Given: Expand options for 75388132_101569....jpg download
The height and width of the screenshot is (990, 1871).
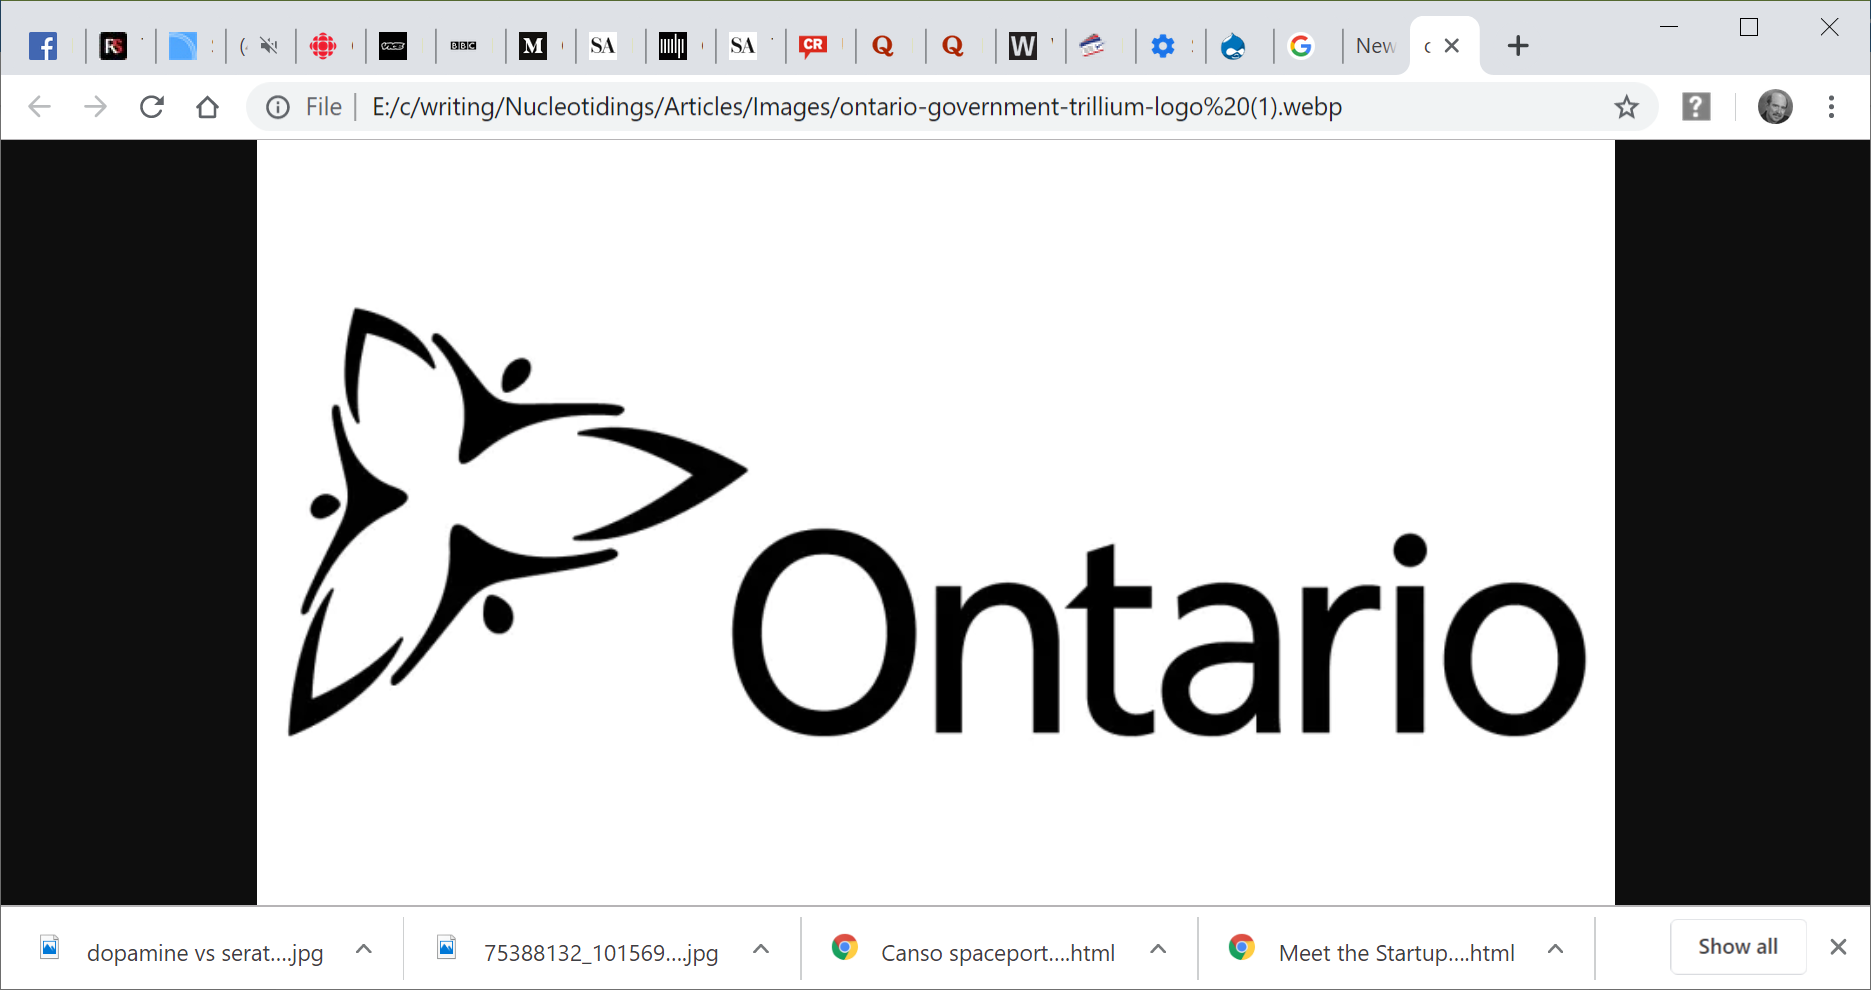Looking at the screenshot, I should 761,950.
